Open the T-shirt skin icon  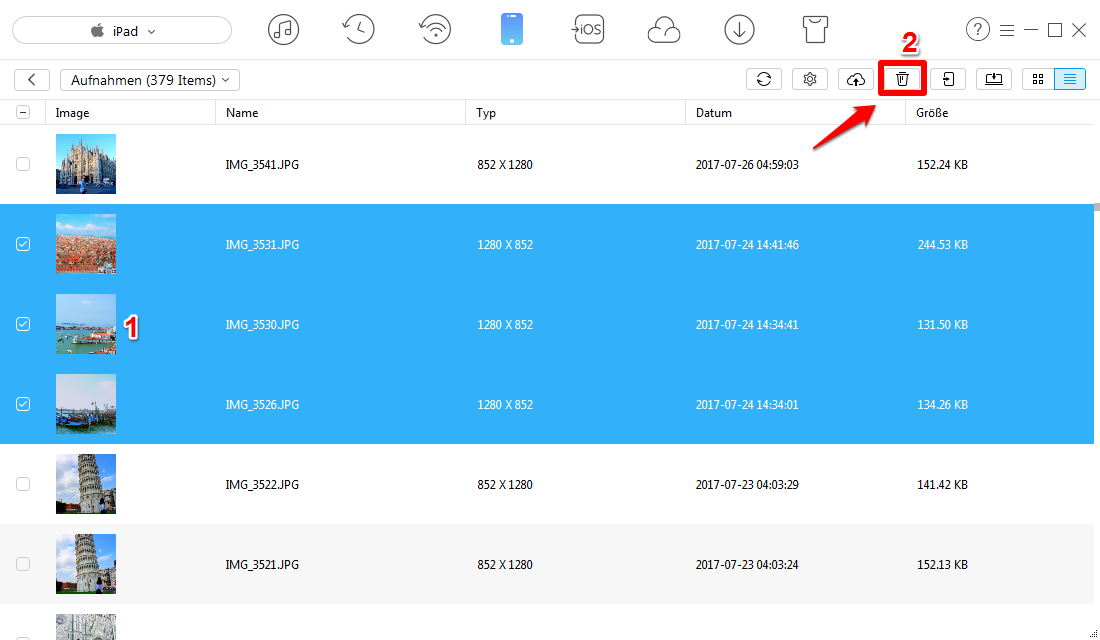(815, 30)
